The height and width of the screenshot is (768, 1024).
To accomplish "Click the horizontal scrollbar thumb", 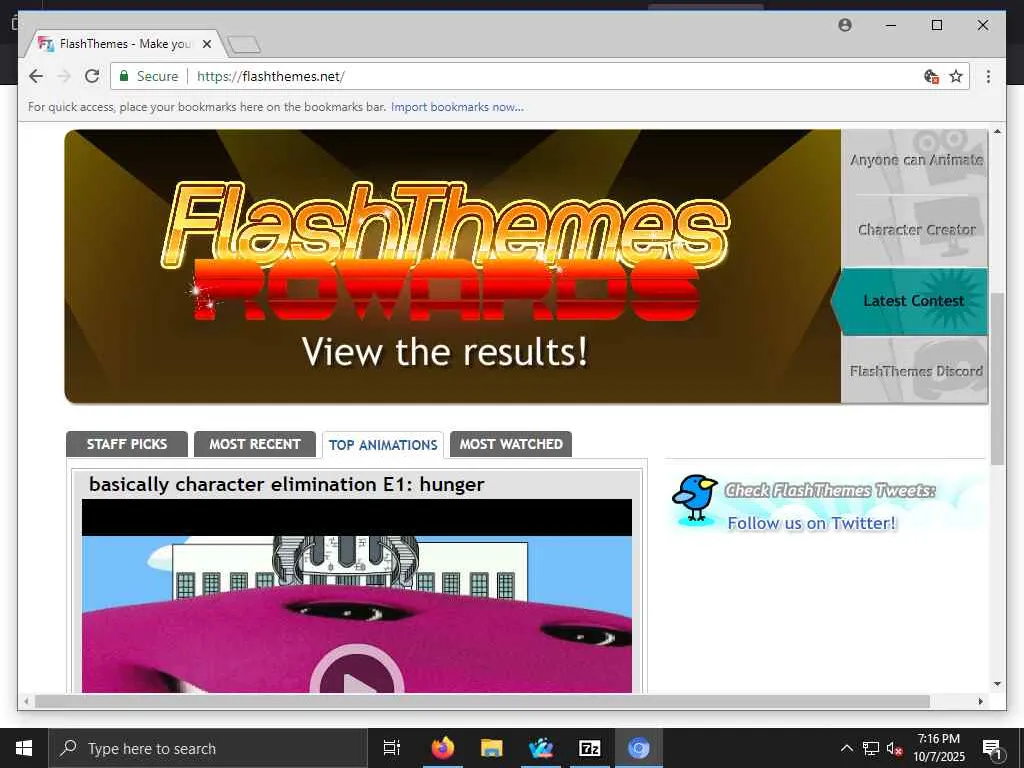I will click(x=482, y=701).
